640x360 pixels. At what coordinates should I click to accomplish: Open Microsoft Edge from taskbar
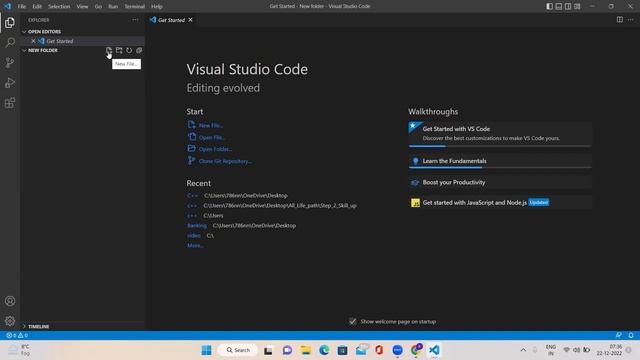324,350
